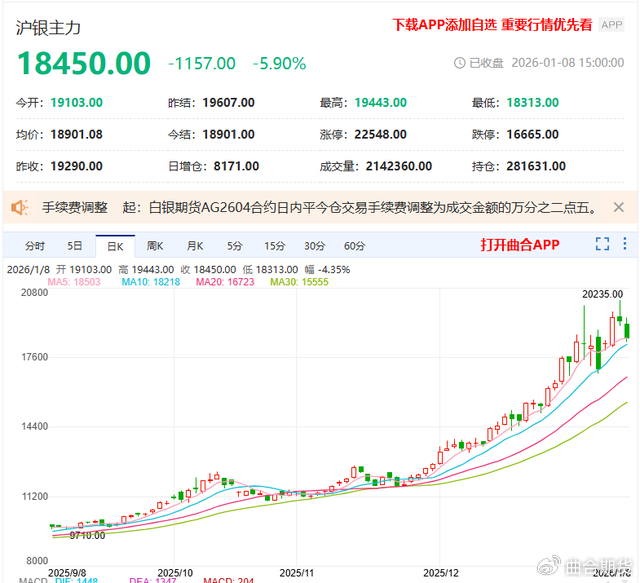Switch to the 30分 interval tab
Screen dimensions: 640x583
pyautogui.click(x=314, y=246)
